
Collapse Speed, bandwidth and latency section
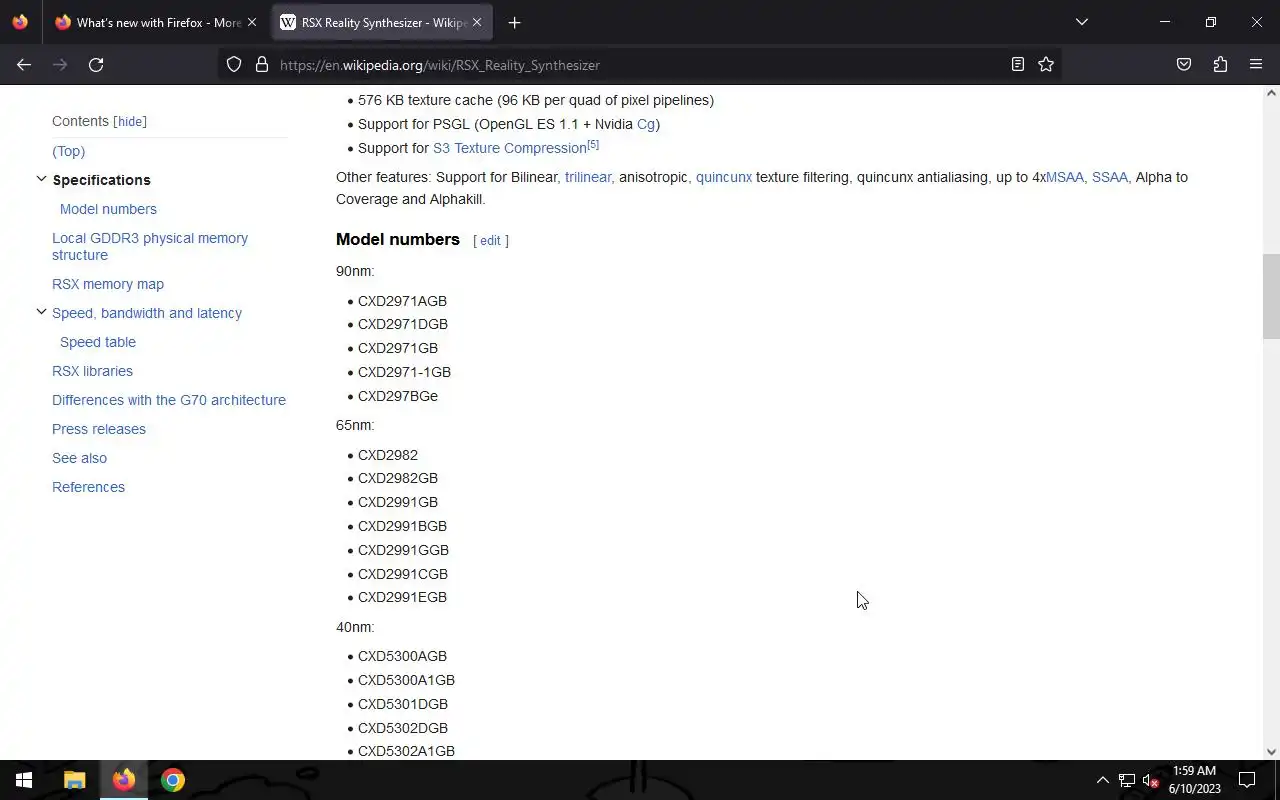pos(41,312)
